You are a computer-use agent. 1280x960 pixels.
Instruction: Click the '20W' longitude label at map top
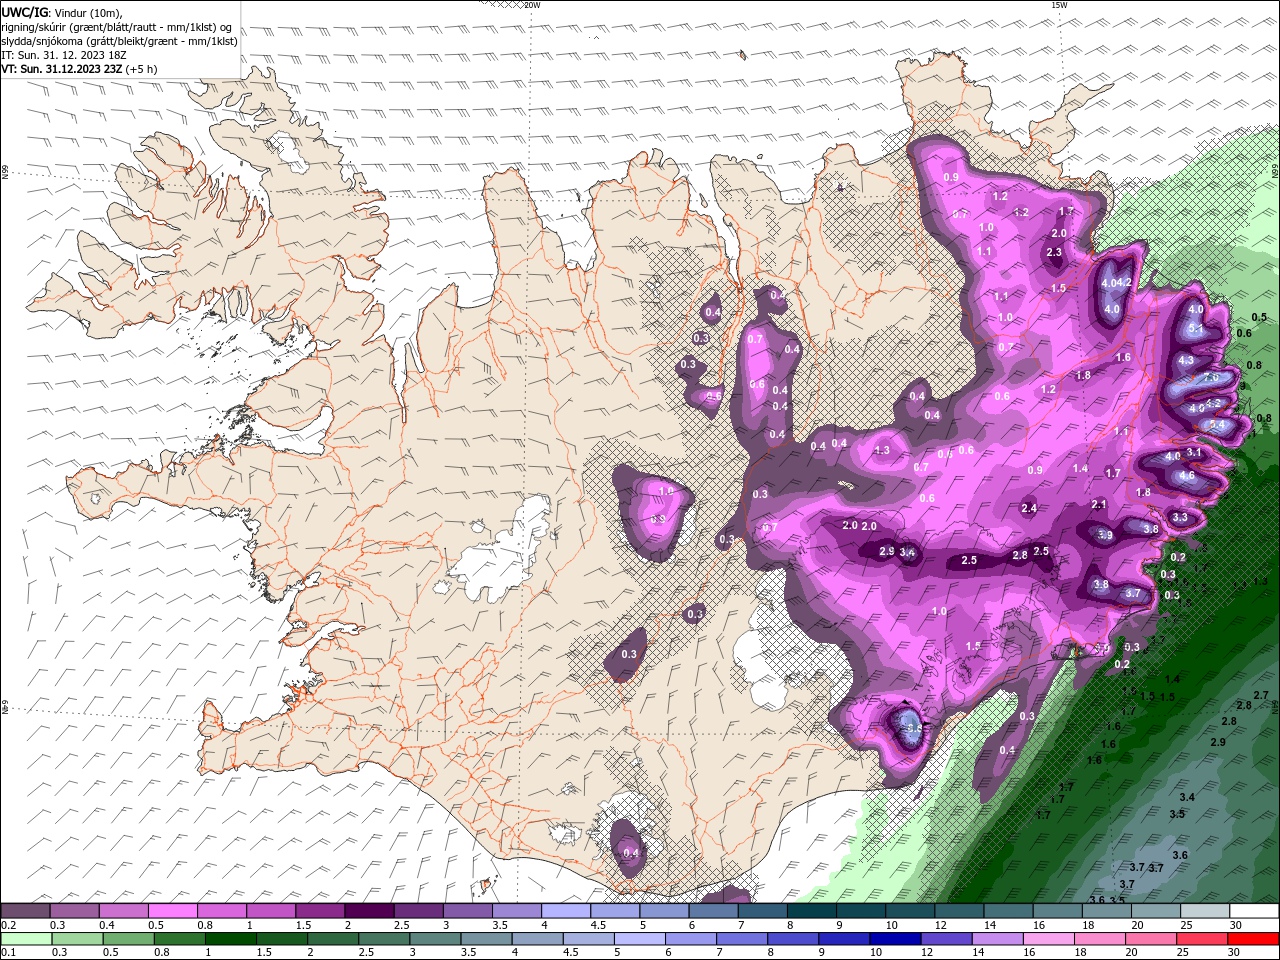pyautogui.click(x=532, y=5)
